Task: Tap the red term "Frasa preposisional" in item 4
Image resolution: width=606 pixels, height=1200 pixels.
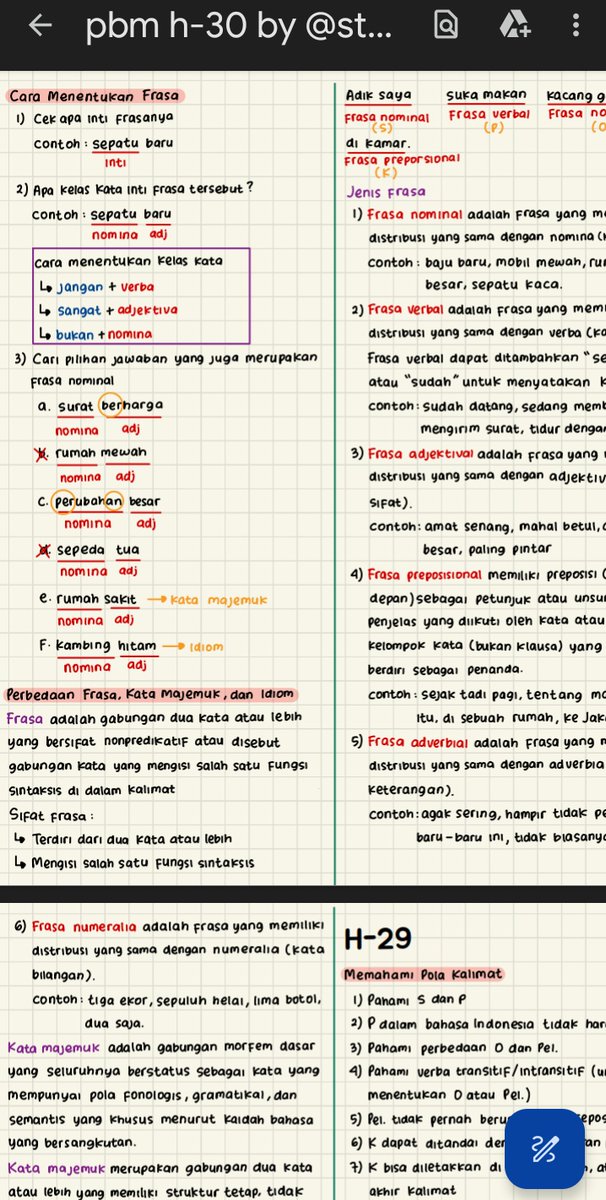Action: 424,574
